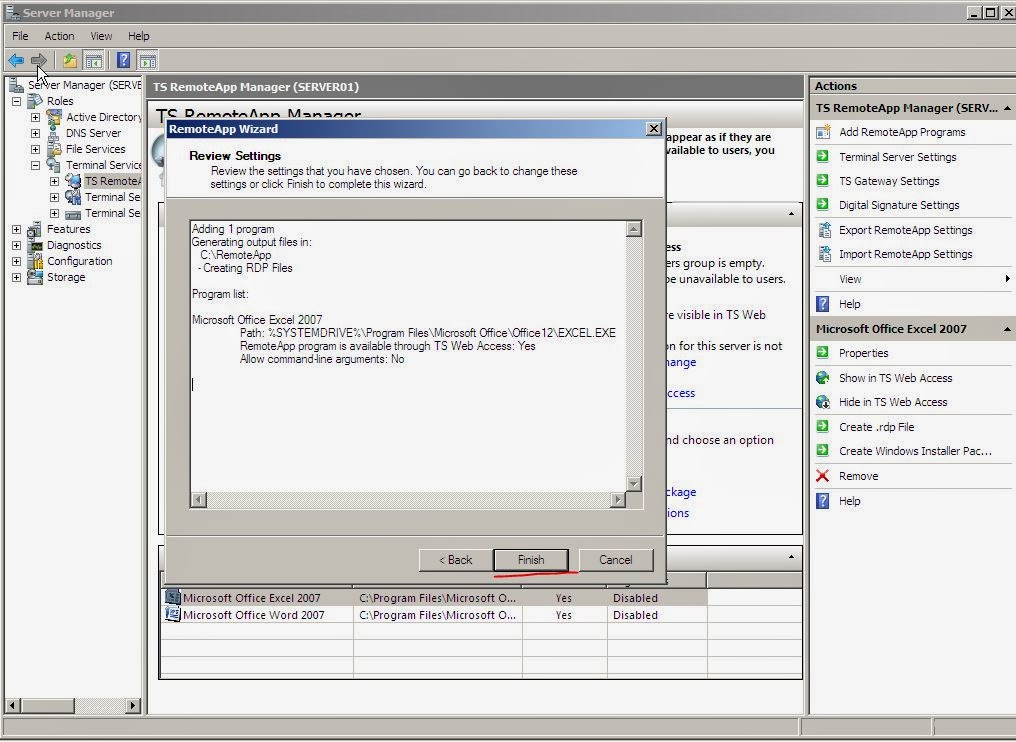The height and width of the screenshot is (742, 1016).
Task: Click the Remove action link
Action: pyautogui.click(x=859, y=476)
